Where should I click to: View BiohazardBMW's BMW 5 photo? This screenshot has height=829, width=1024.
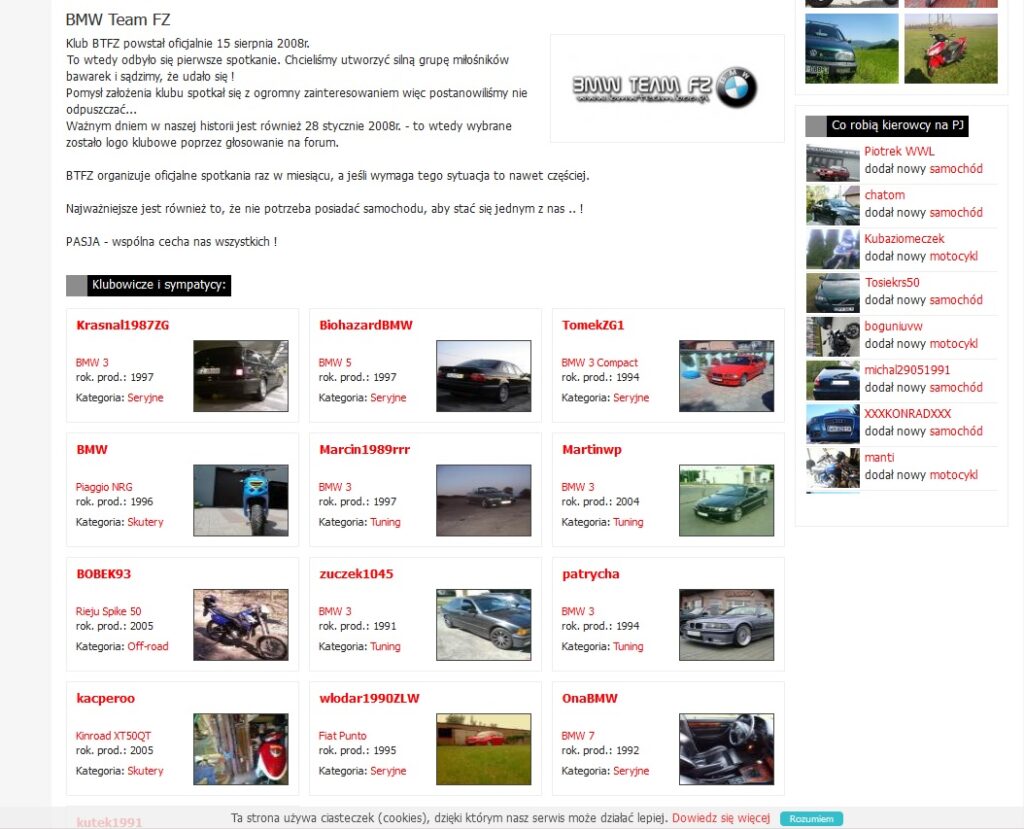[483, 376]
